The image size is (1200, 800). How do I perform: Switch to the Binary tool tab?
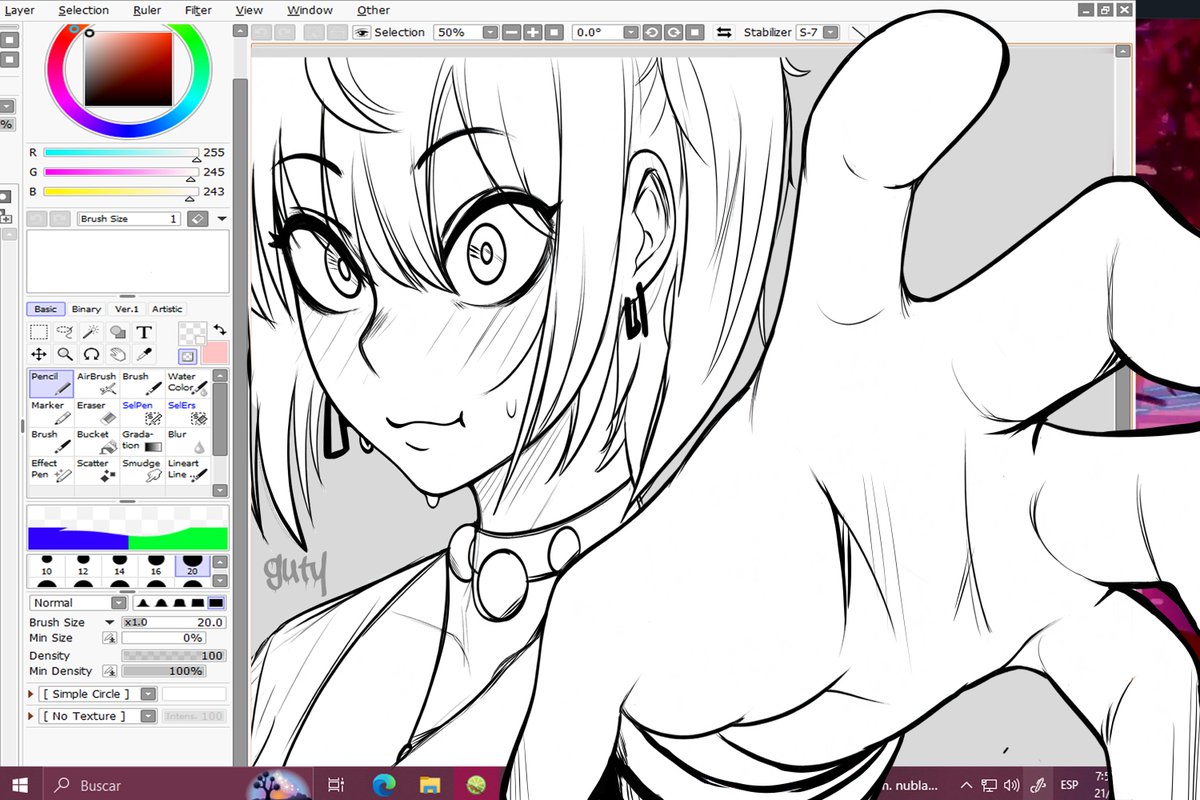[x=86, y=309]
